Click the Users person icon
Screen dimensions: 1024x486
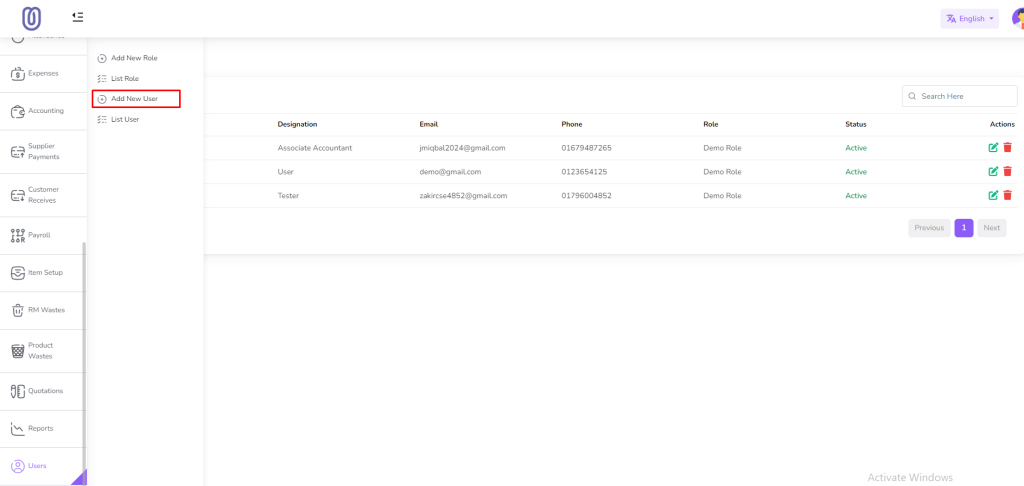click(18, 466)
